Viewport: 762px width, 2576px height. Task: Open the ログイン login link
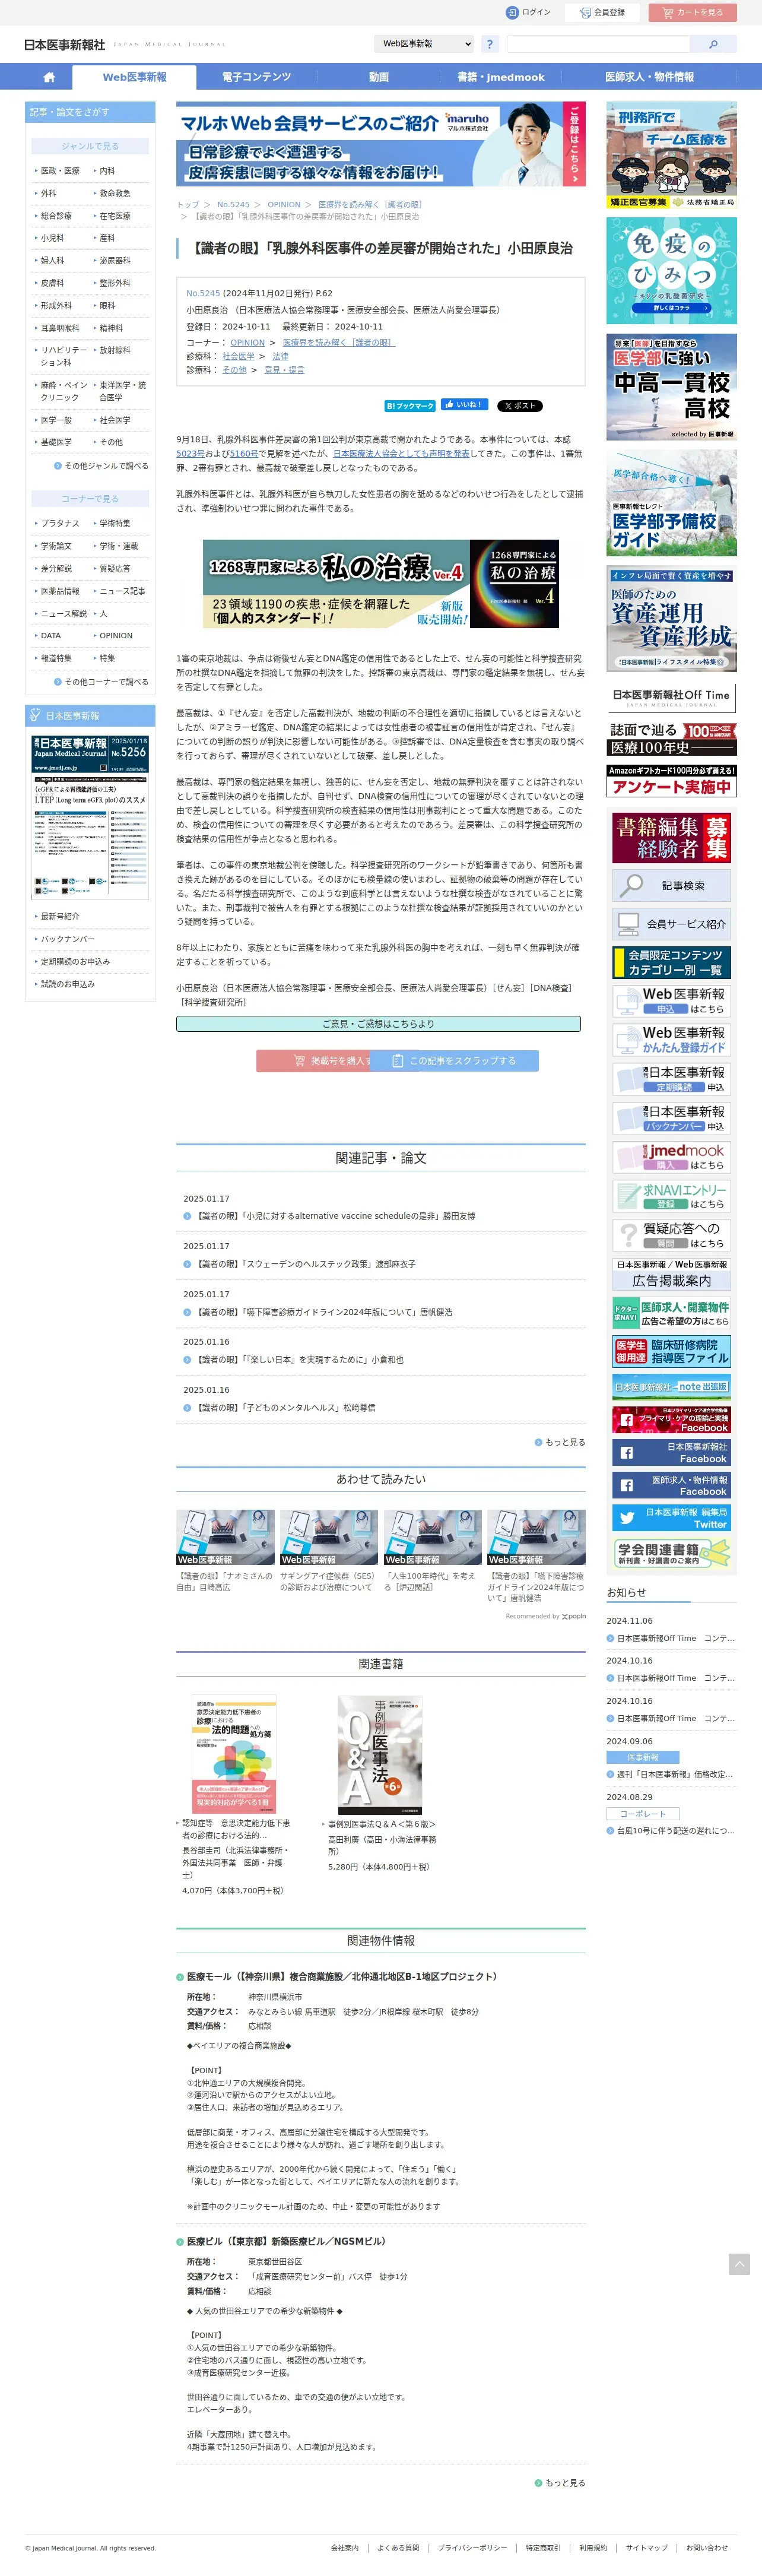528,12
